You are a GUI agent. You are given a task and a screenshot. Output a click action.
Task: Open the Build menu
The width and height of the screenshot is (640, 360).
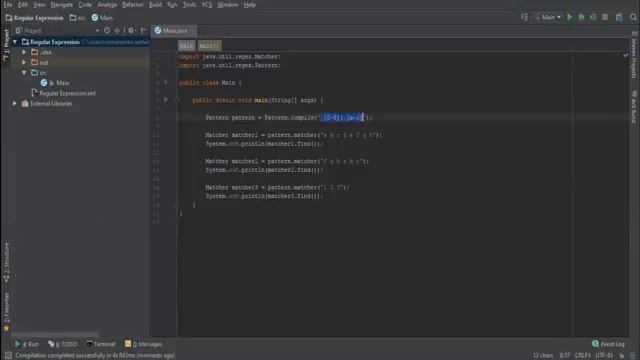pos(155,5)
